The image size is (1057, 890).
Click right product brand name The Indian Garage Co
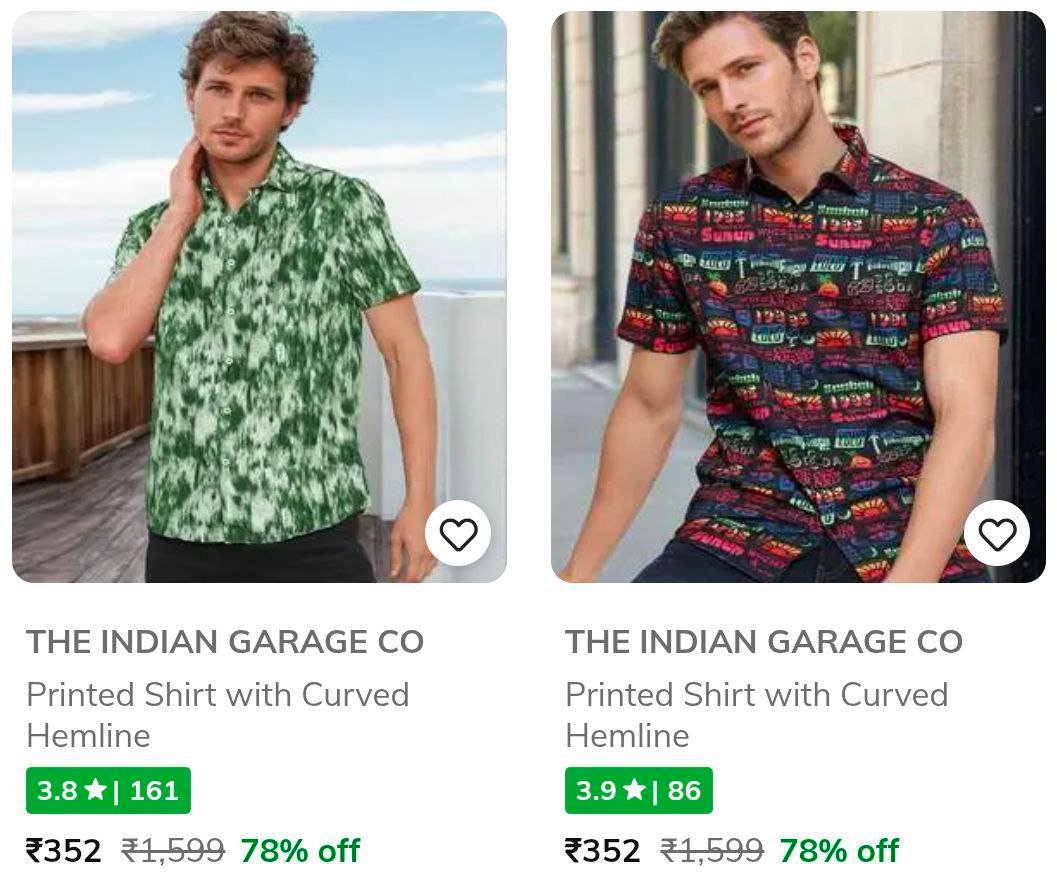click(x=764, y=642)
